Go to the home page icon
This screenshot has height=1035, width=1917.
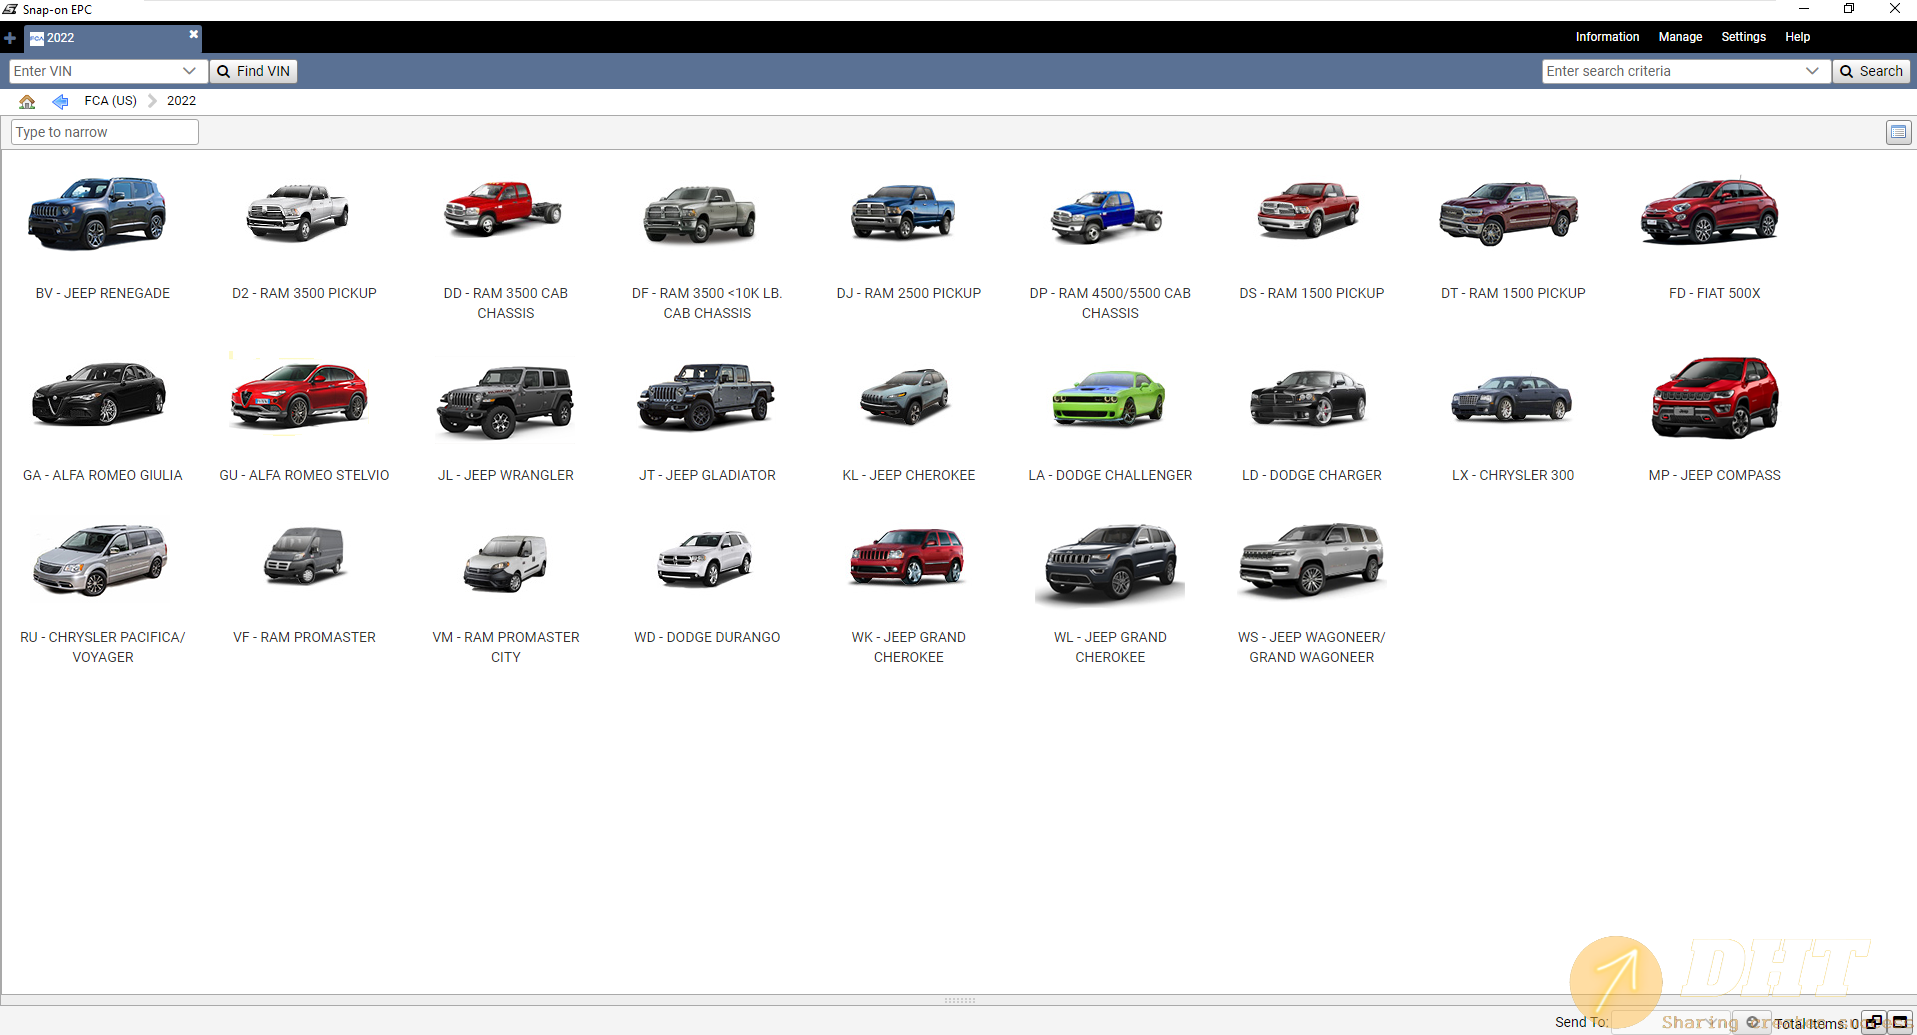(27, 101)
